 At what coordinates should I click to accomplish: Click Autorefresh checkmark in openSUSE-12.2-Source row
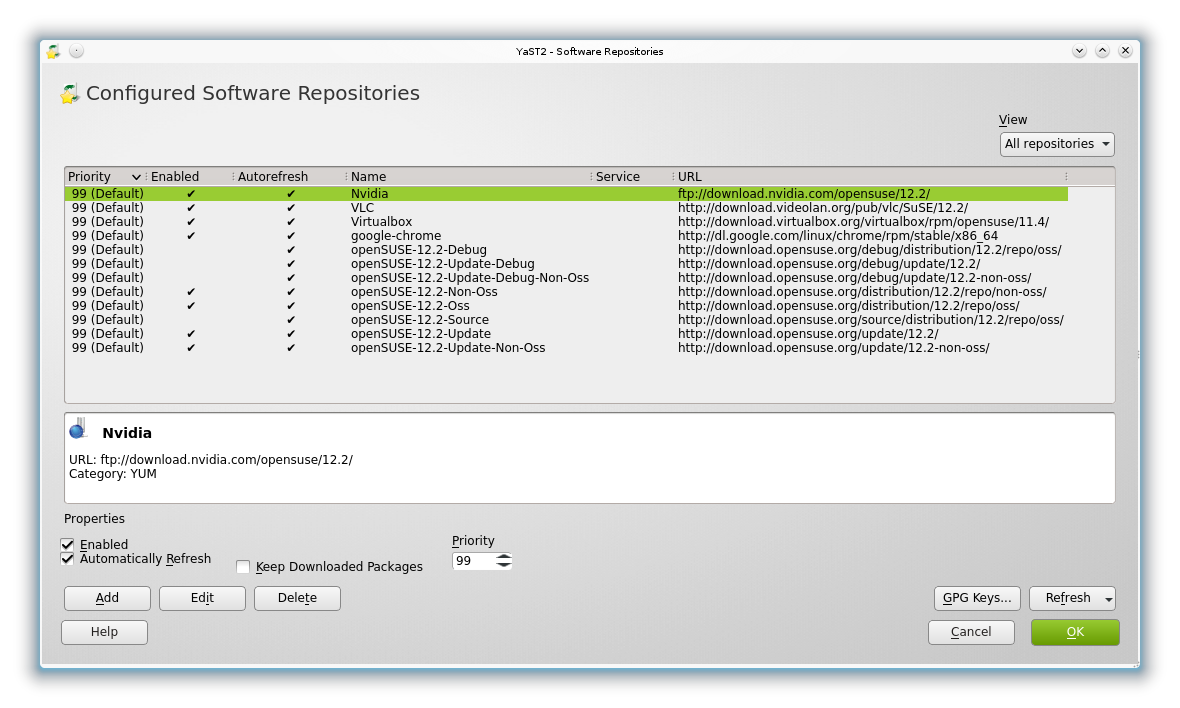point(291,320)
